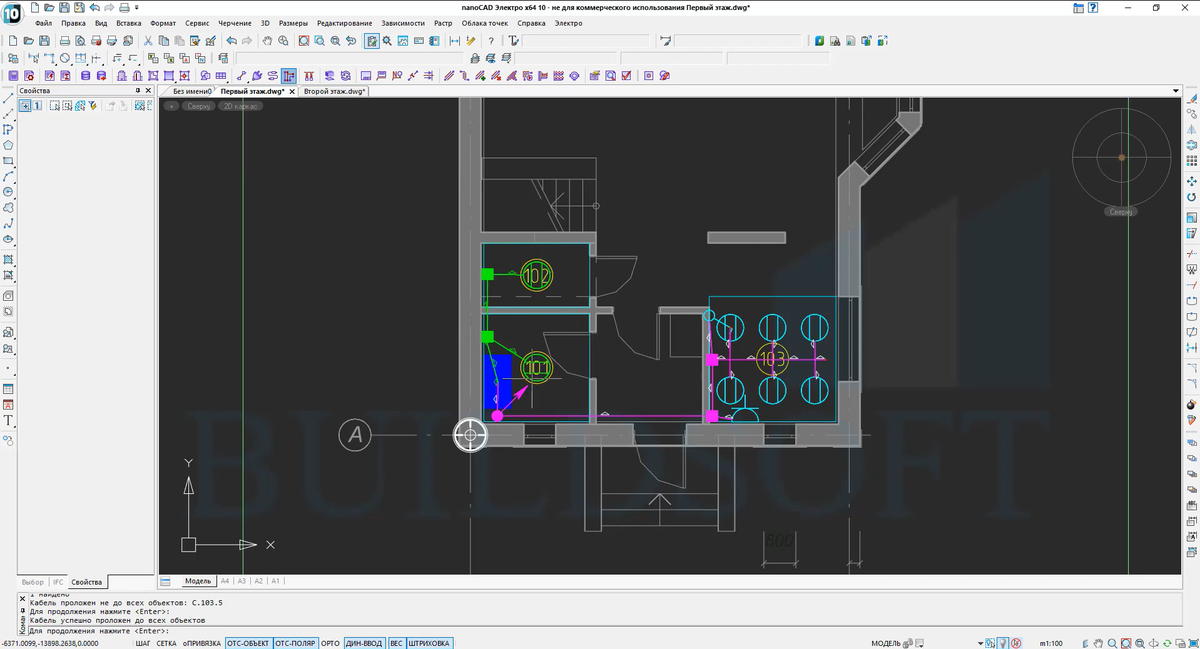
Task: Select the Pan hand tool
Action: click(x=268, y=41)
